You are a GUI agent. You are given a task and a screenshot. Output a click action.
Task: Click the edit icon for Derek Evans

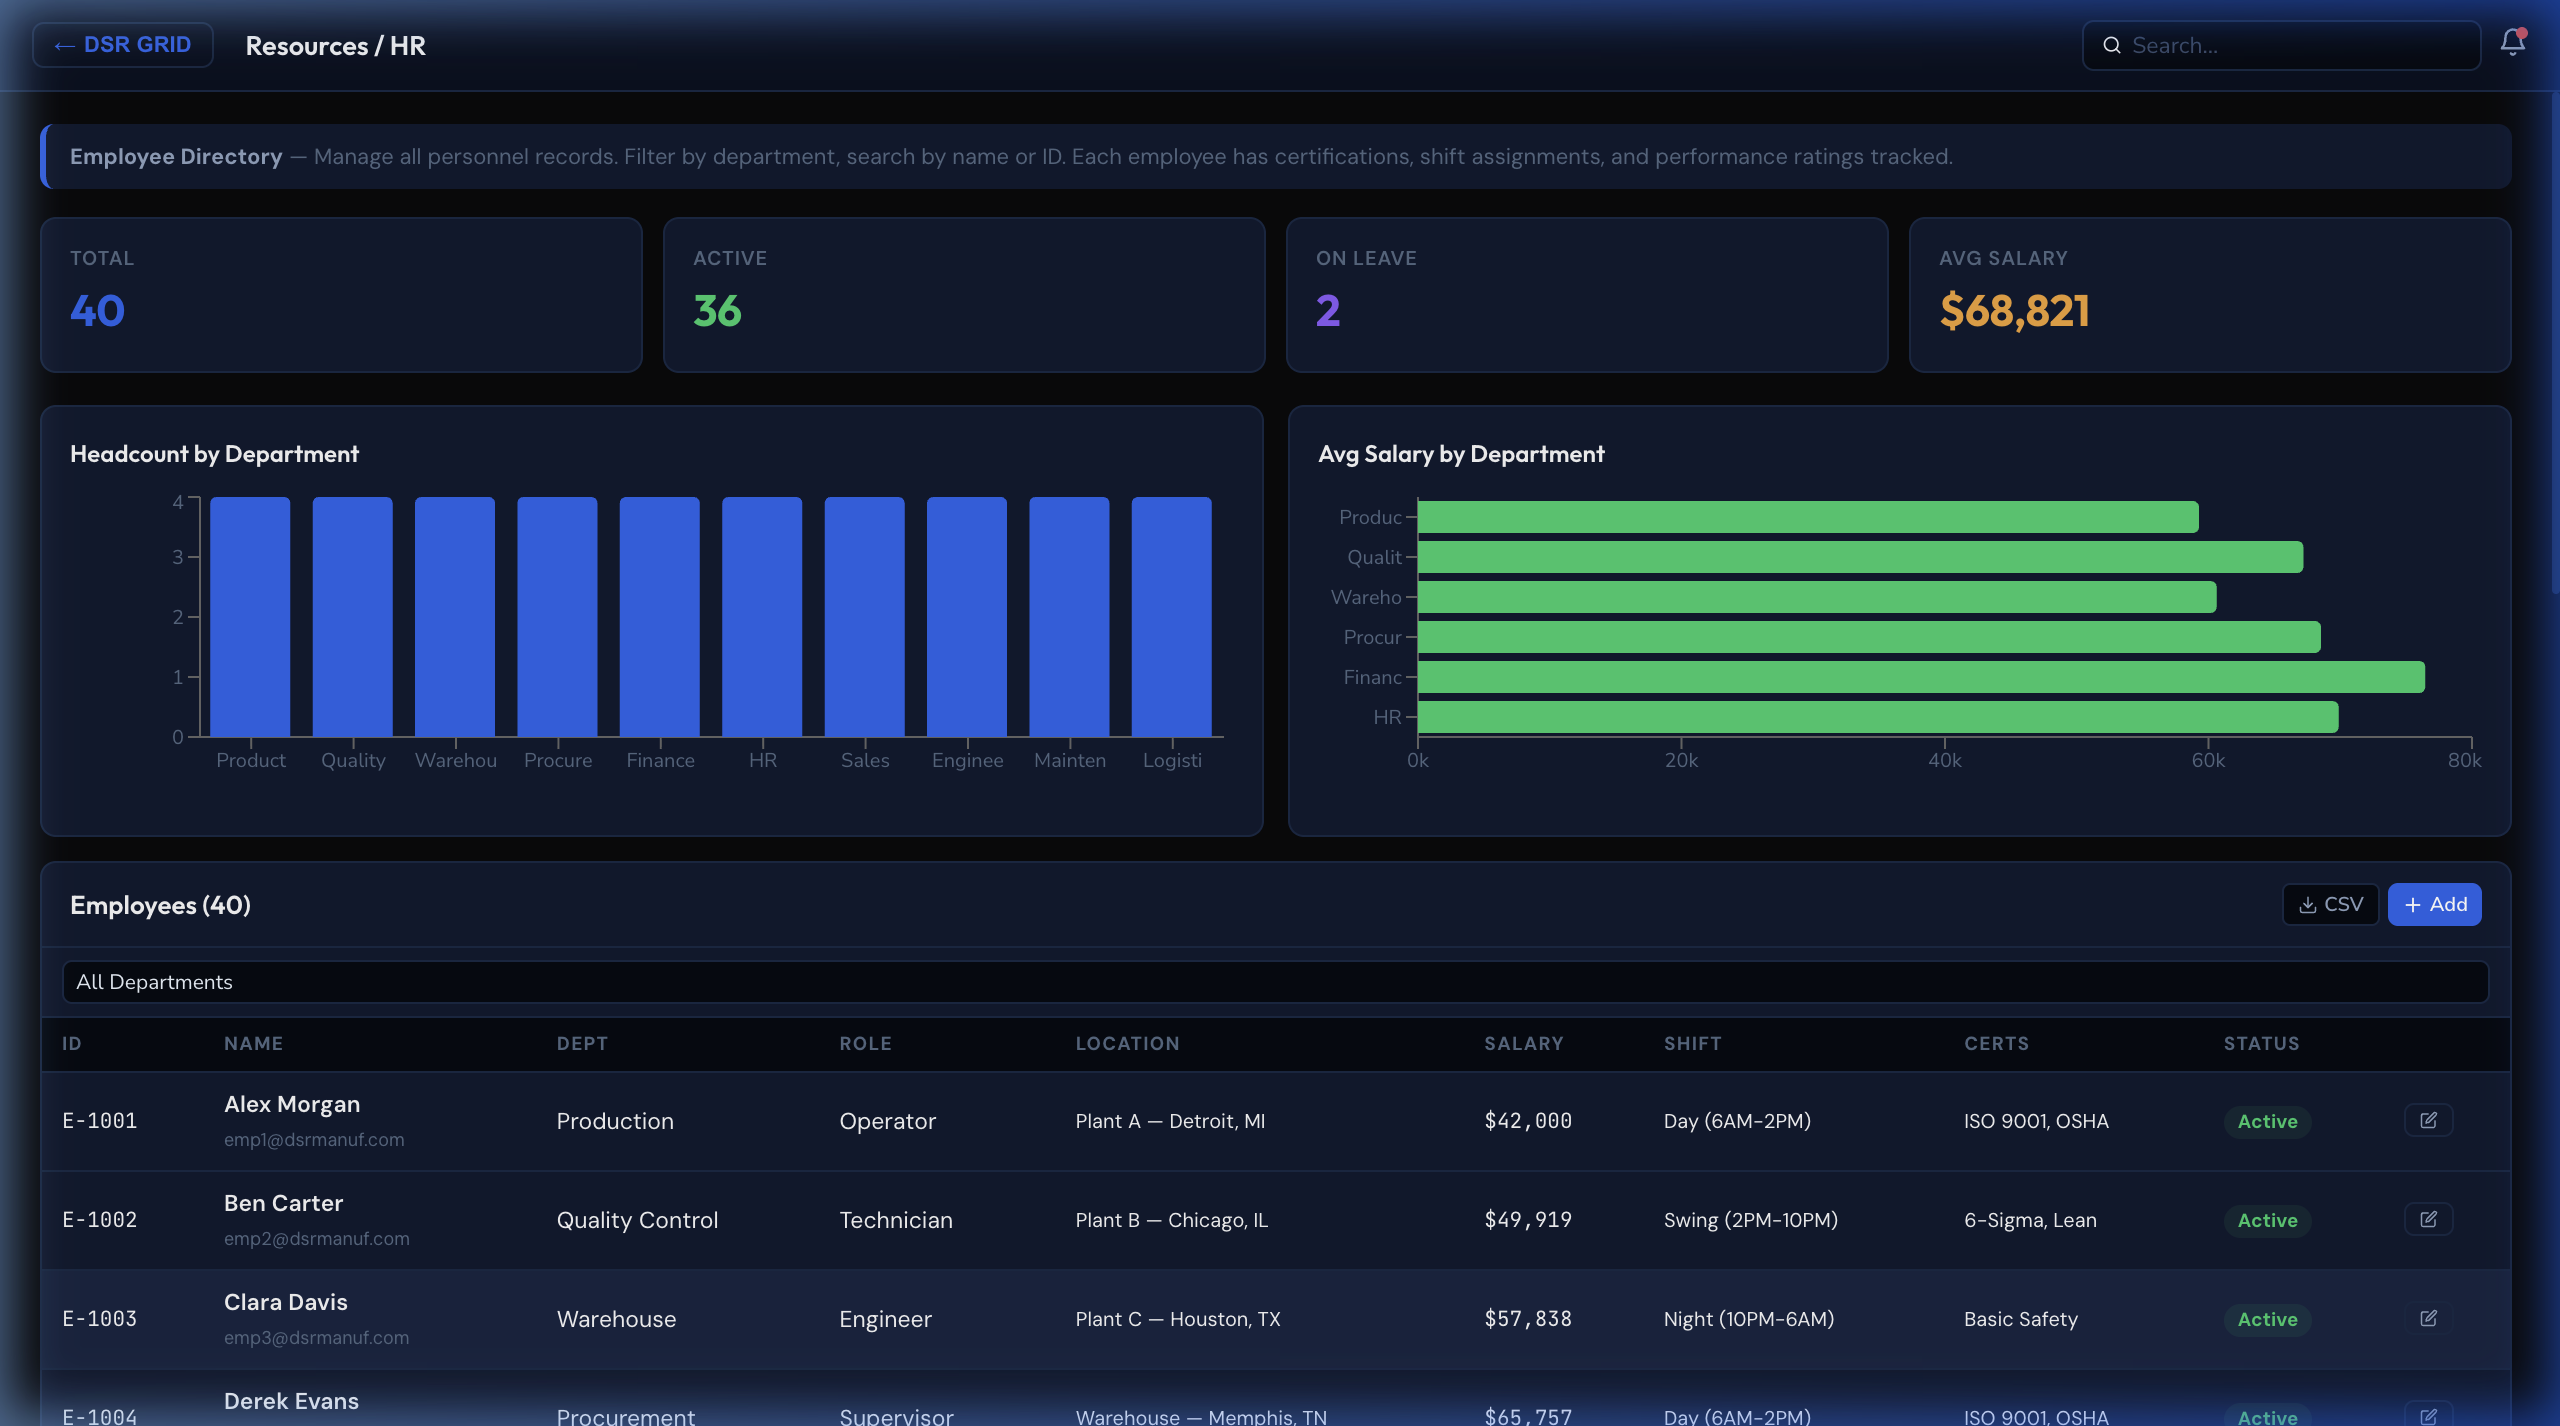click(2428, 1414)
